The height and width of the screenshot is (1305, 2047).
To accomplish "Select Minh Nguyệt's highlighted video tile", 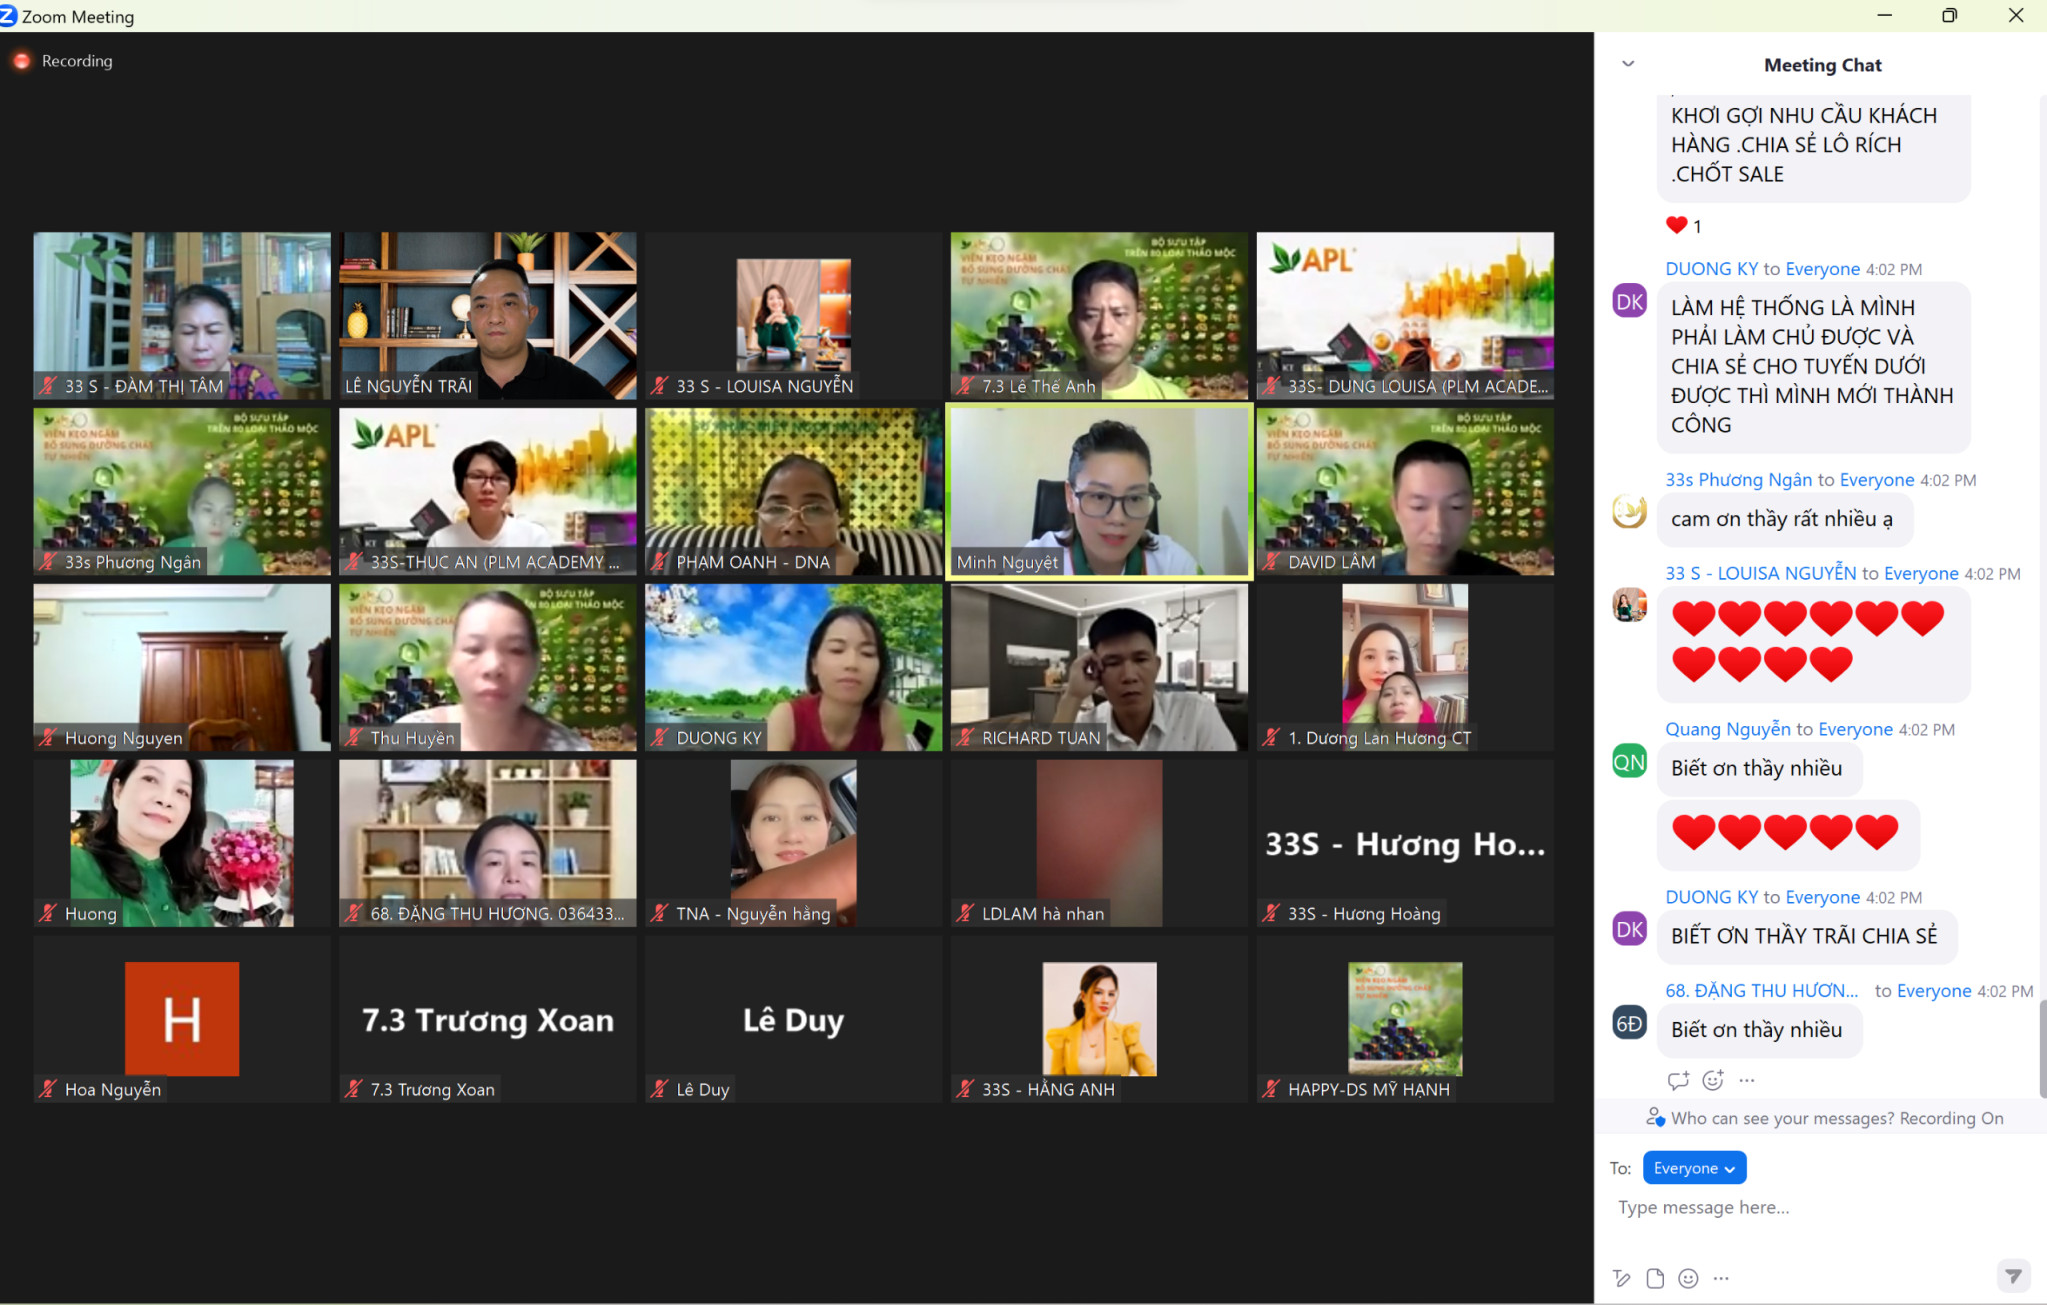I will click(x=1099, y=491).
